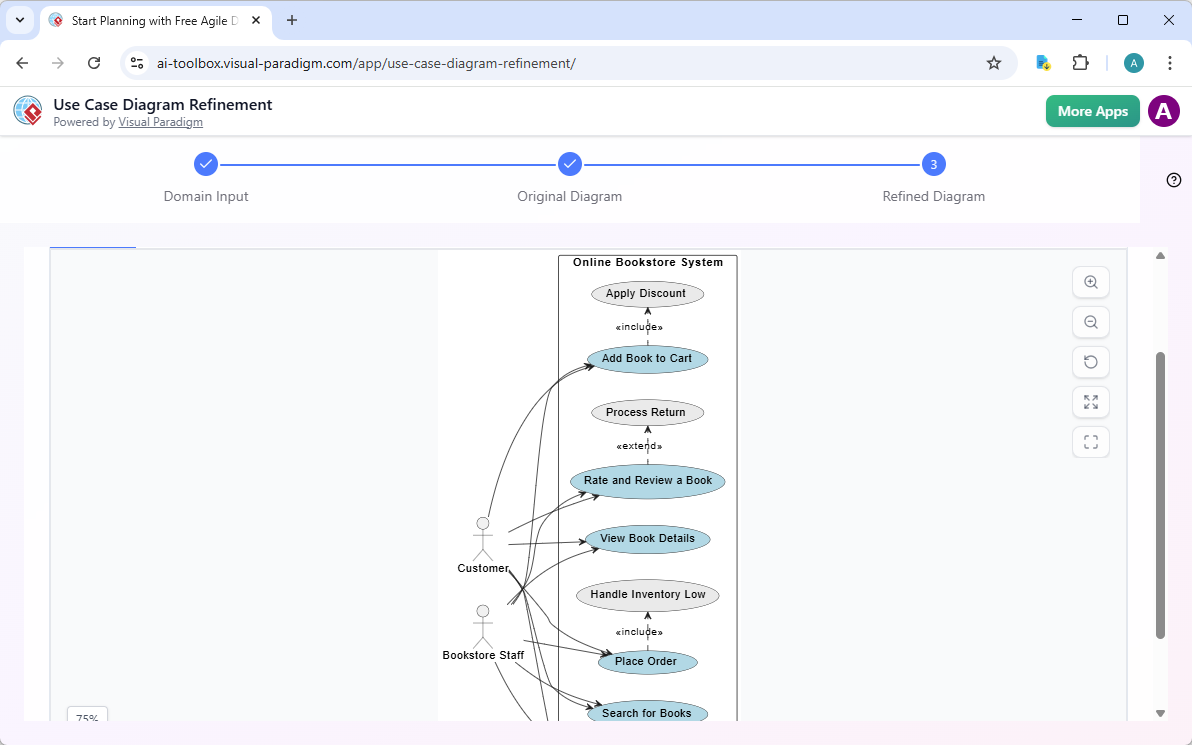Bookmark this page with the star icon

[x=993, y=62]
